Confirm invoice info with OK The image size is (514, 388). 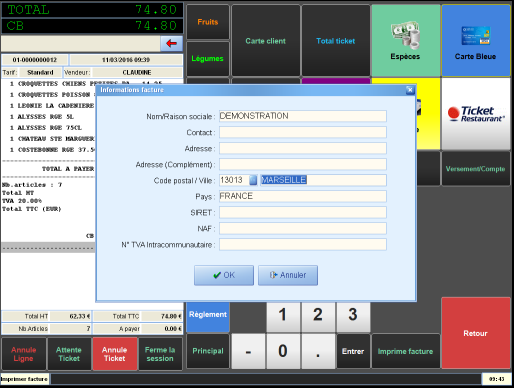click(x=224, y=275)
